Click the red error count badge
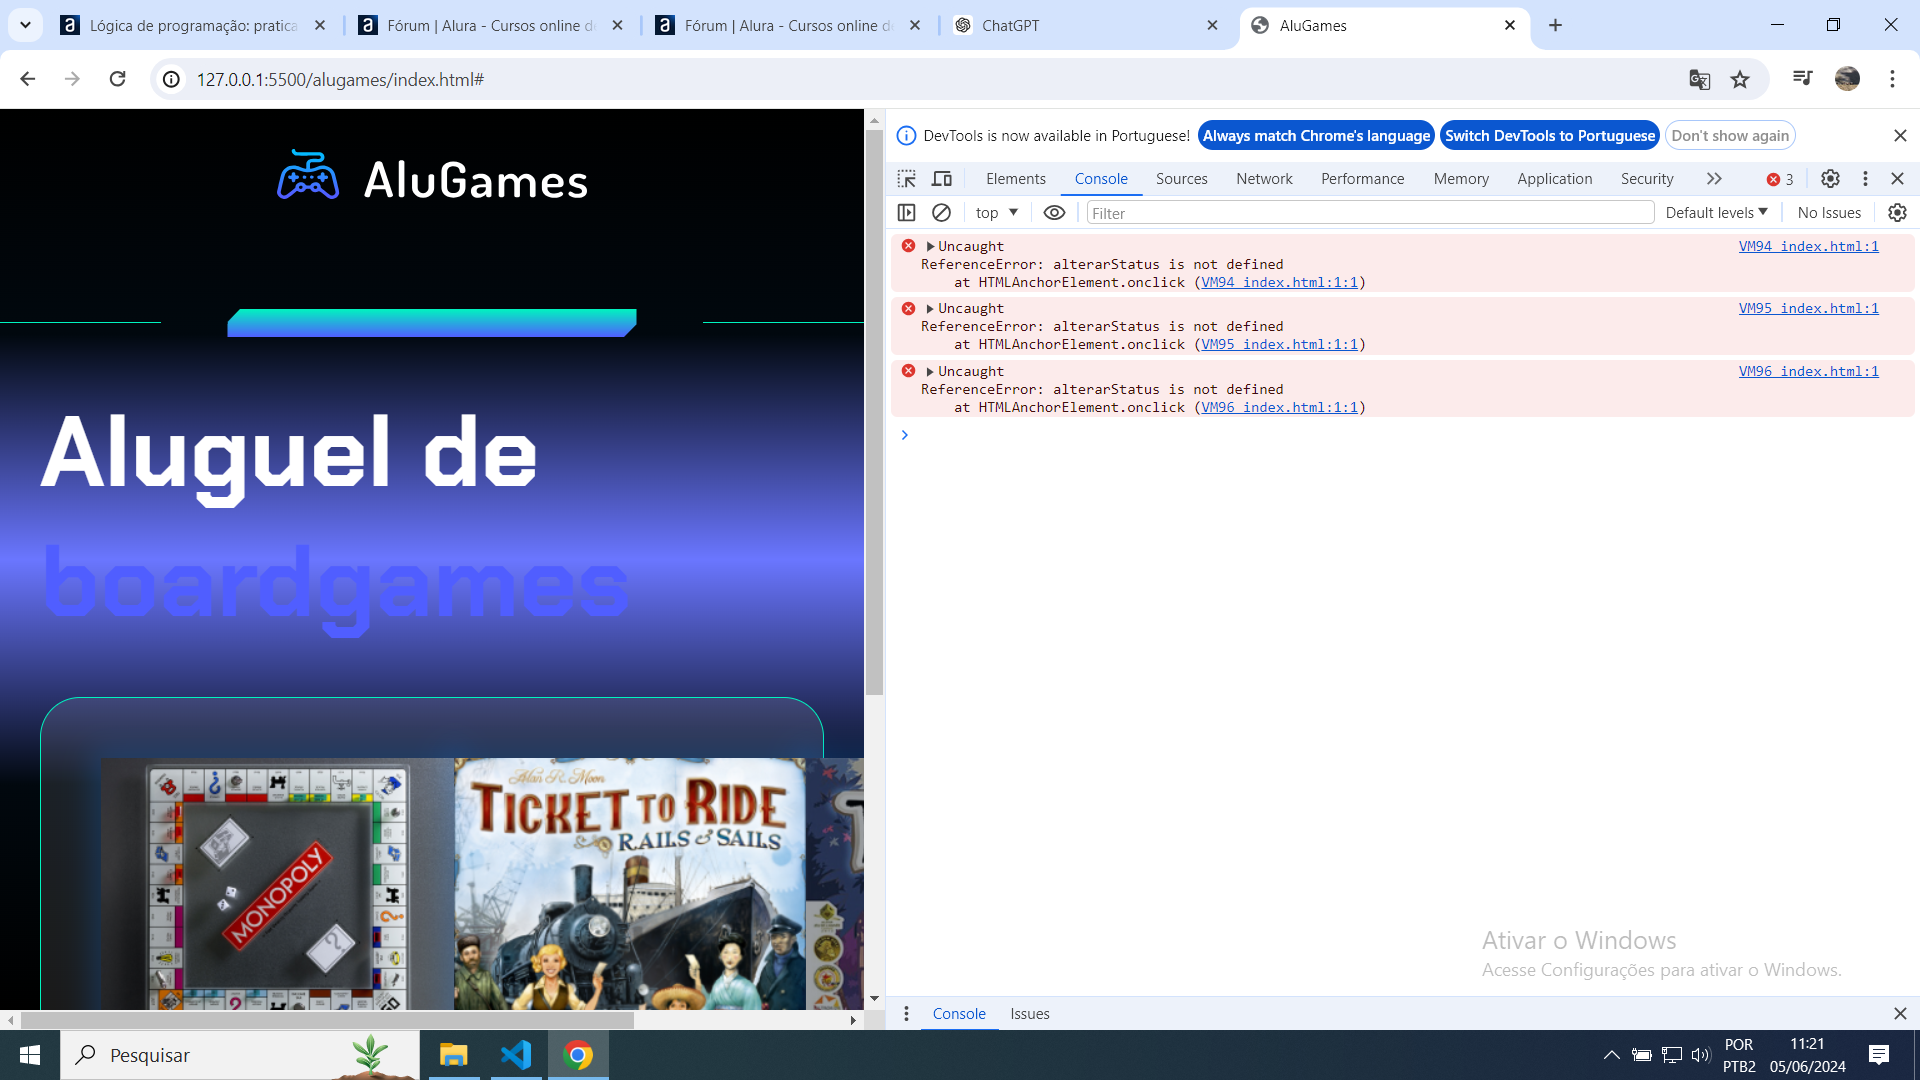The height and width of the screenshot is (1080, 1920). [x=1780, y=180]
